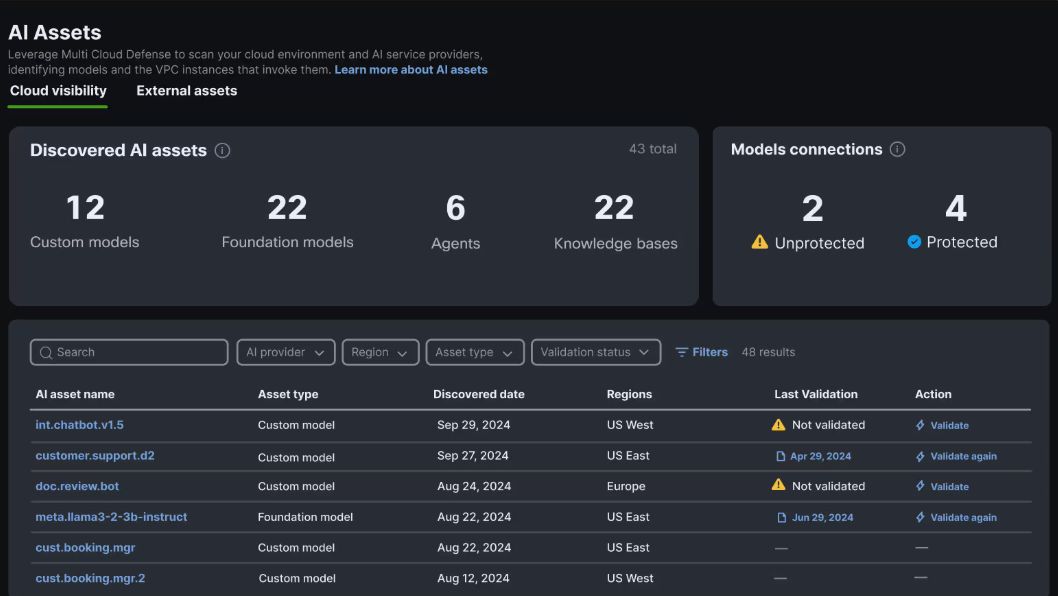Click info icon next to Models connections

897,150
